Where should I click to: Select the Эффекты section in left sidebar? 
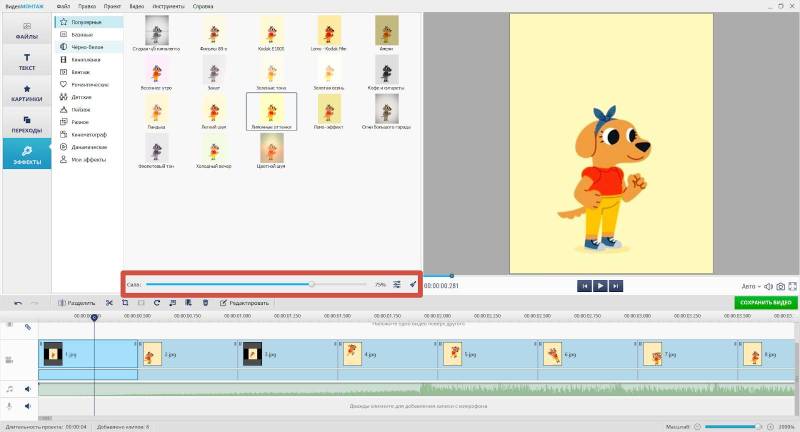point(27,155)
